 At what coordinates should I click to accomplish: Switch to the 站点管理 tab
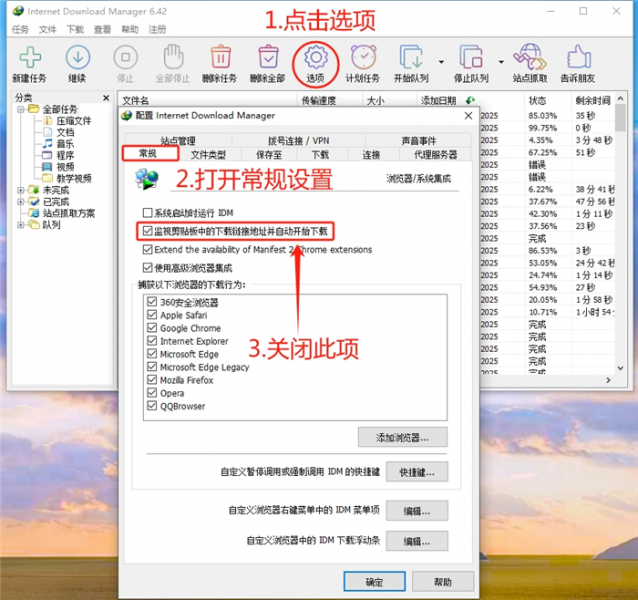click(x=178, y=140)
